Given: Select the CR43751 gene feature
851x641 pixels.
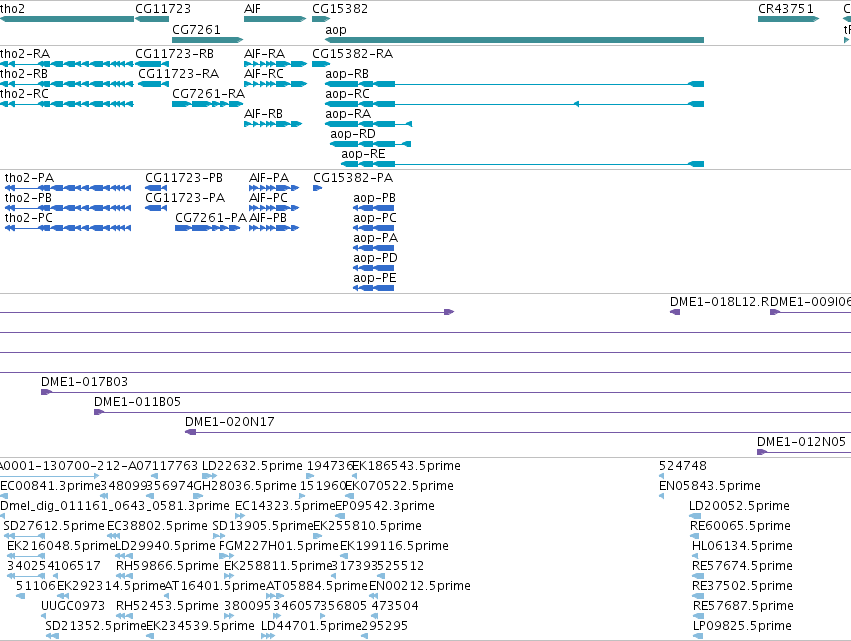Looking at the screenshot, I should click(789, 19).
